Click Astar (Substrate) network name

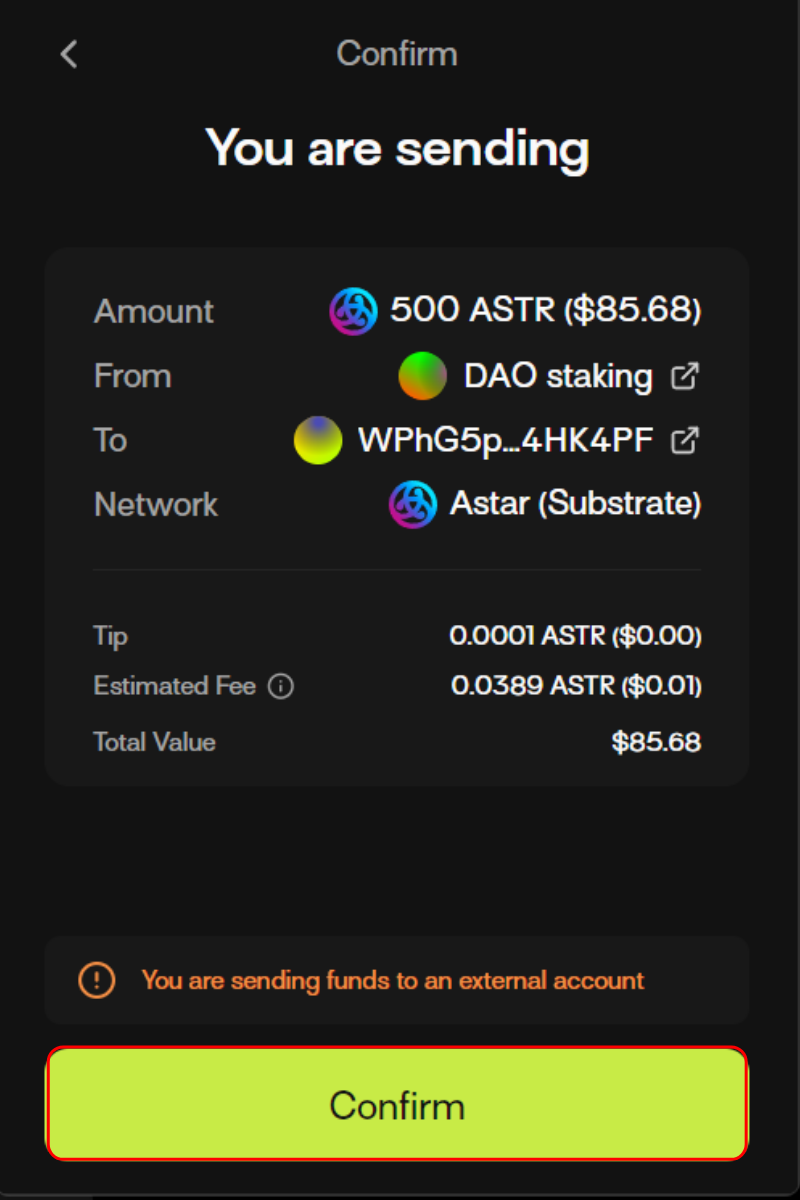[x=575, y=504]
